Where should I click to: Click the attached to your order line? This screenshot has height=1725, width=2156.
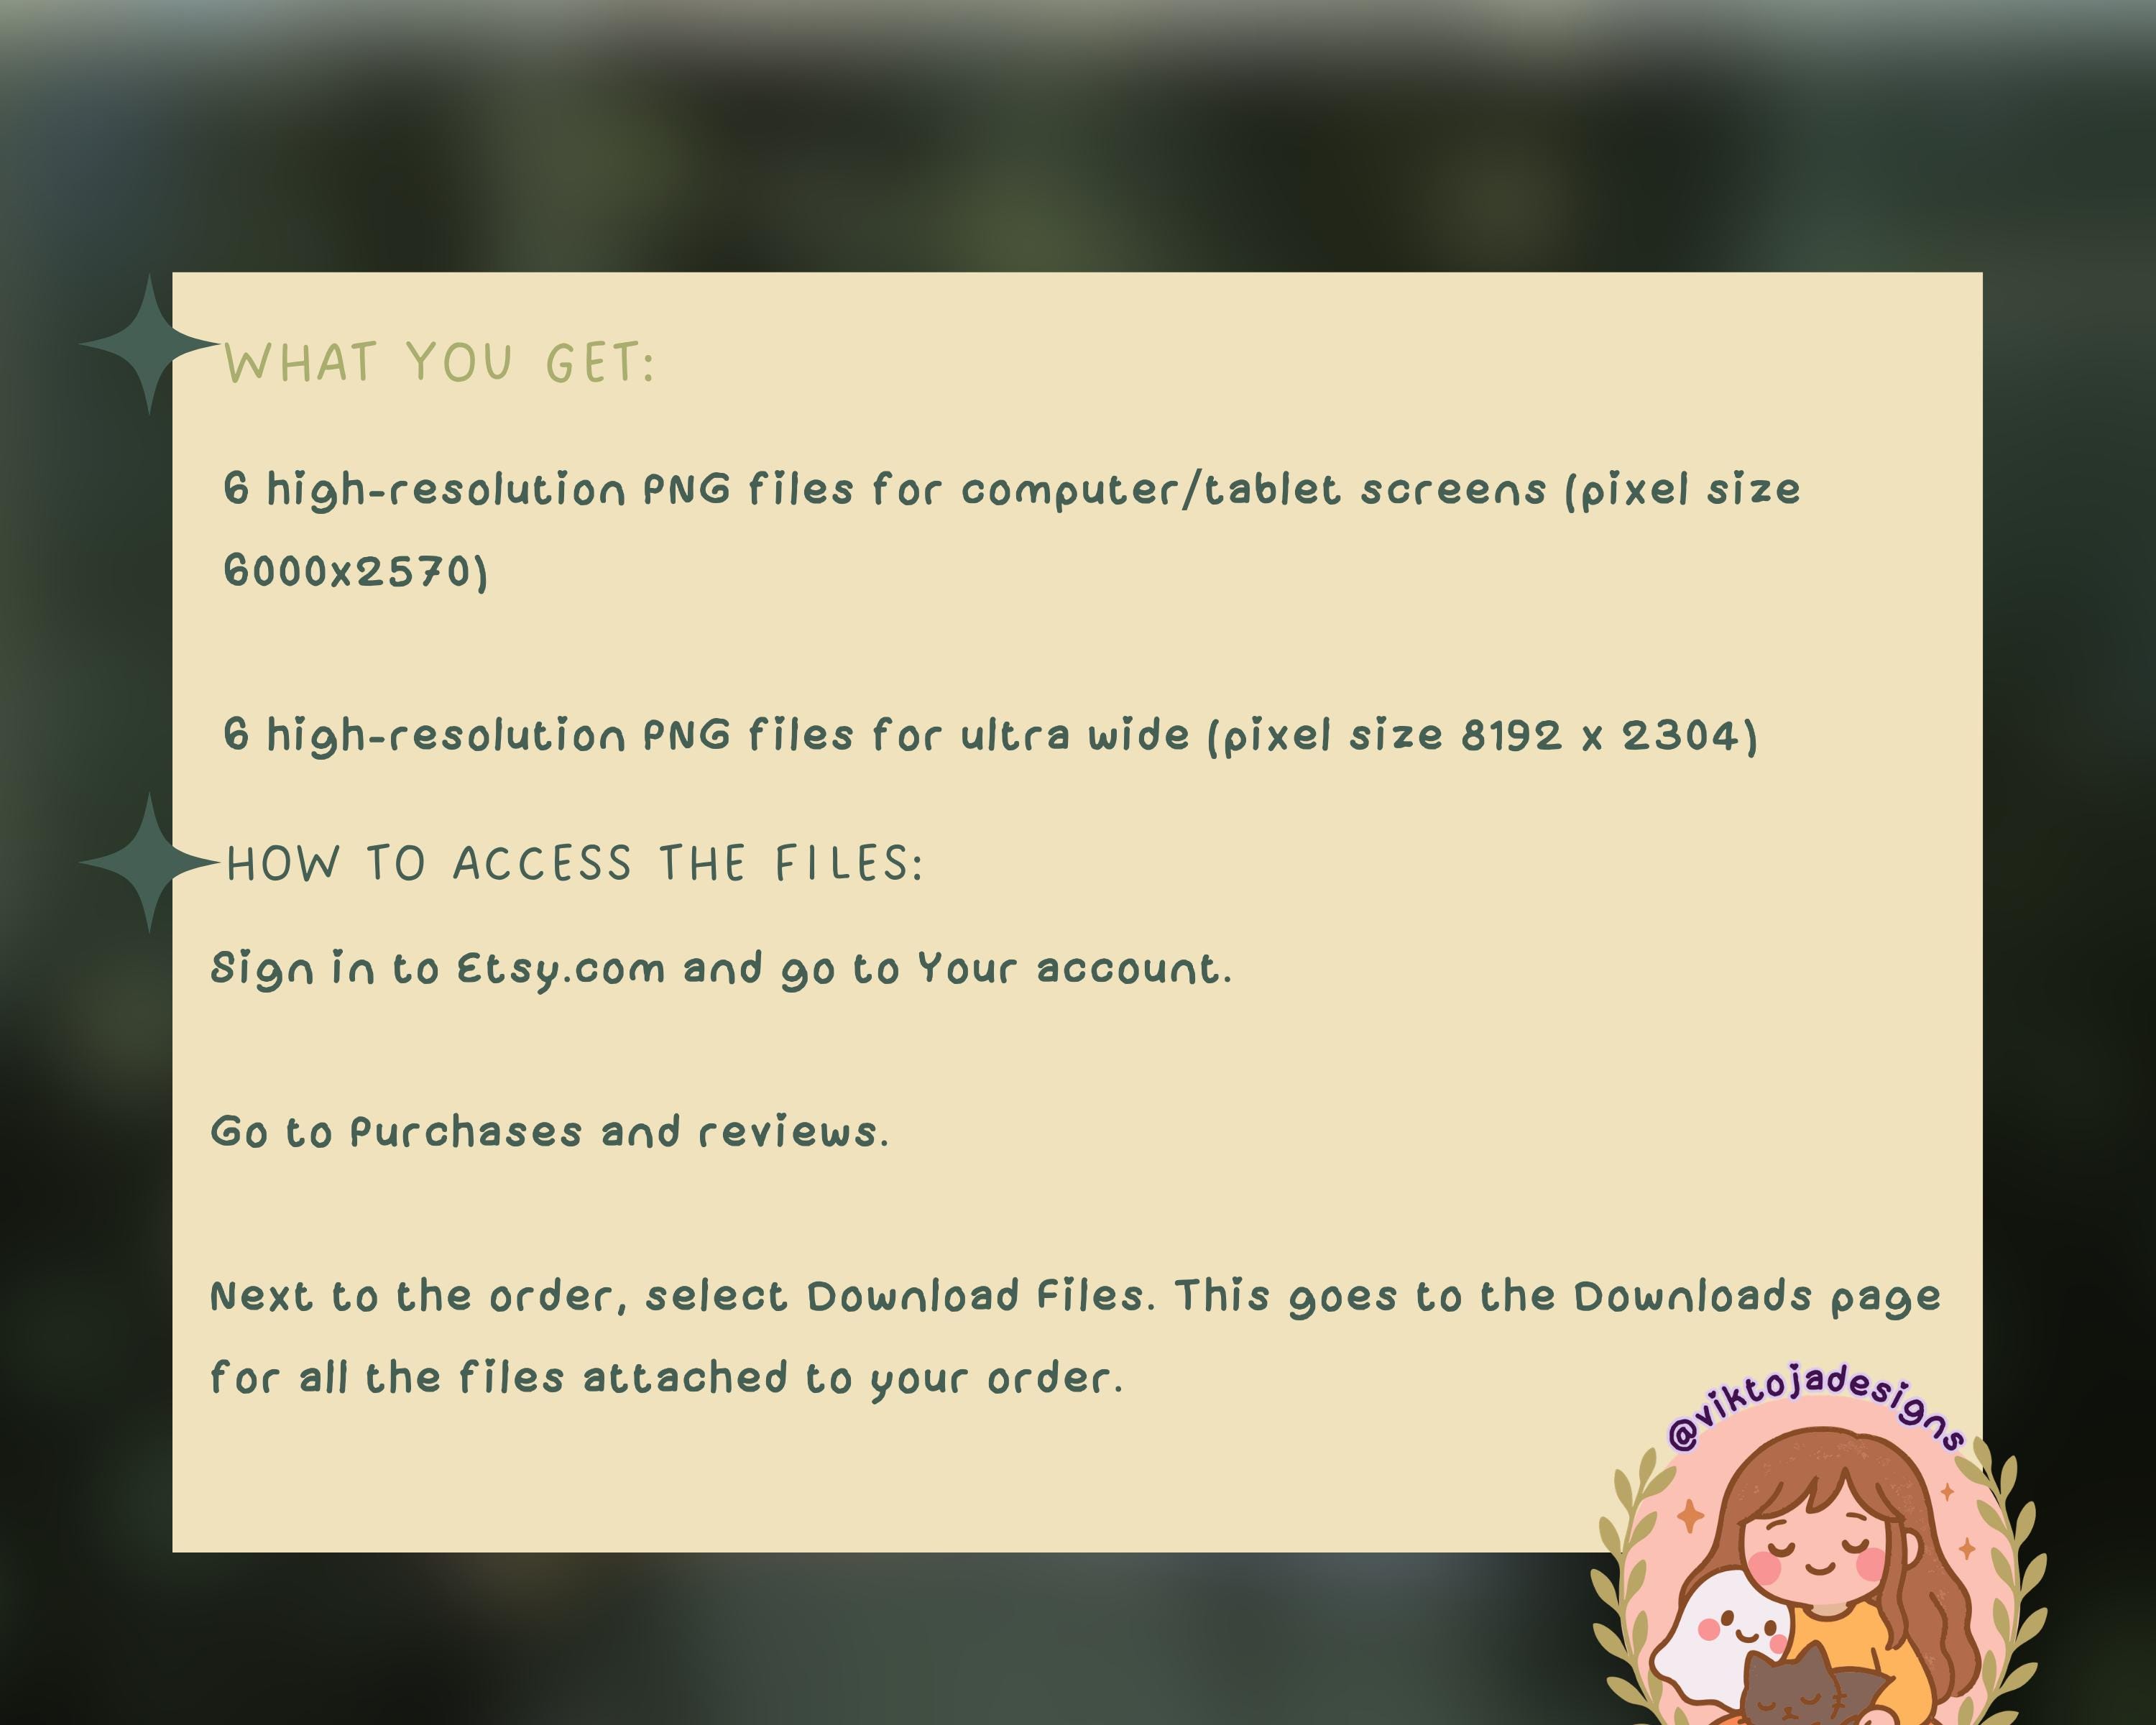tap(666, 1379)
